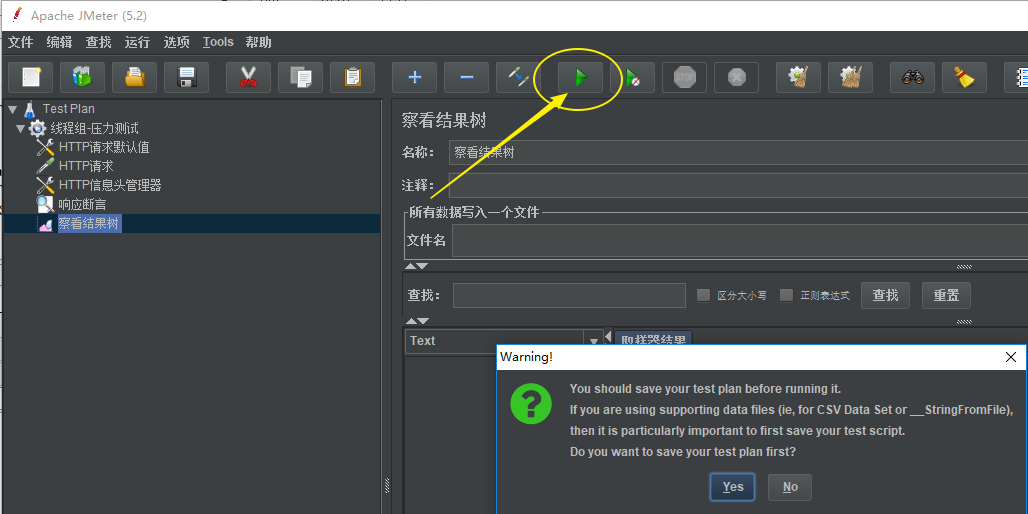
Task: Click the 响应断言 magnifier icon
Action: tap(45, 205)
